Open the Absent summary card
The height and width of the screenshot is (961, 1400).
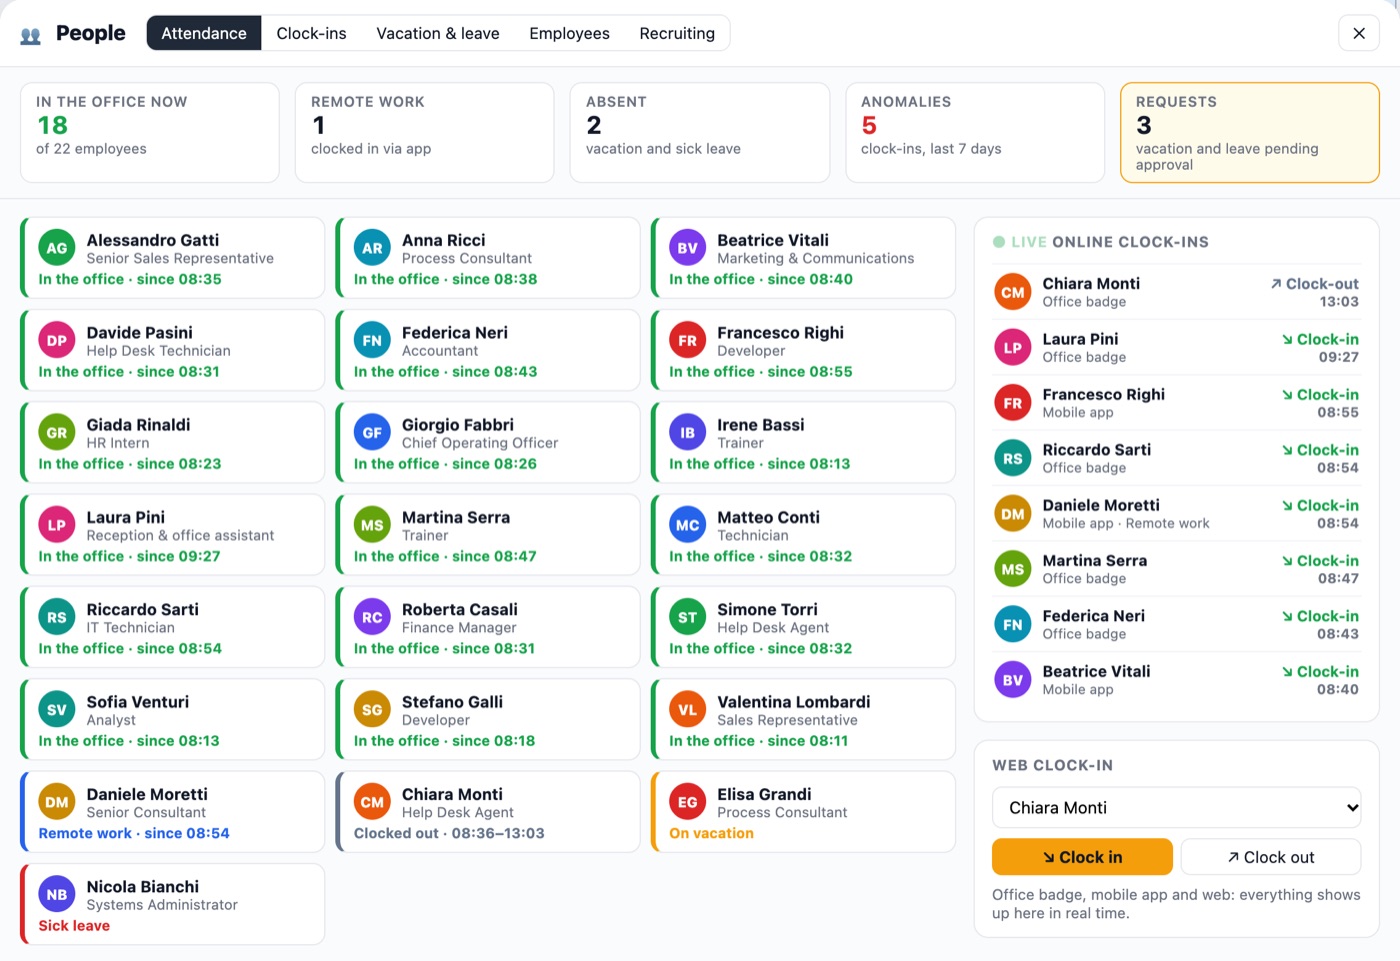700,133
